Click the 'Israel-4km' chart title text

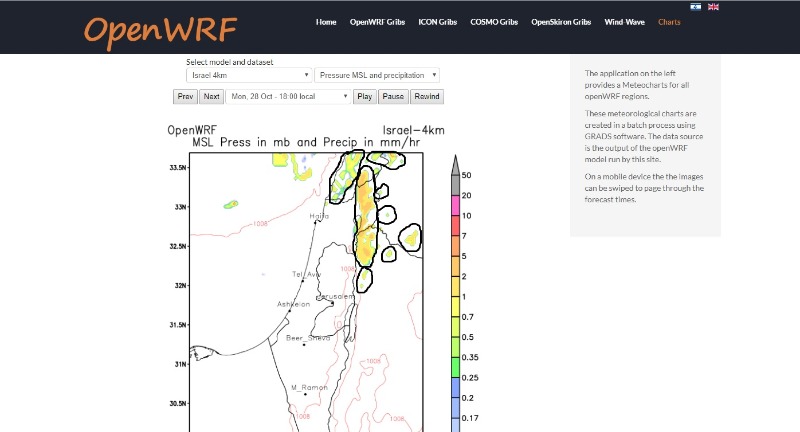tap(414, 130)
